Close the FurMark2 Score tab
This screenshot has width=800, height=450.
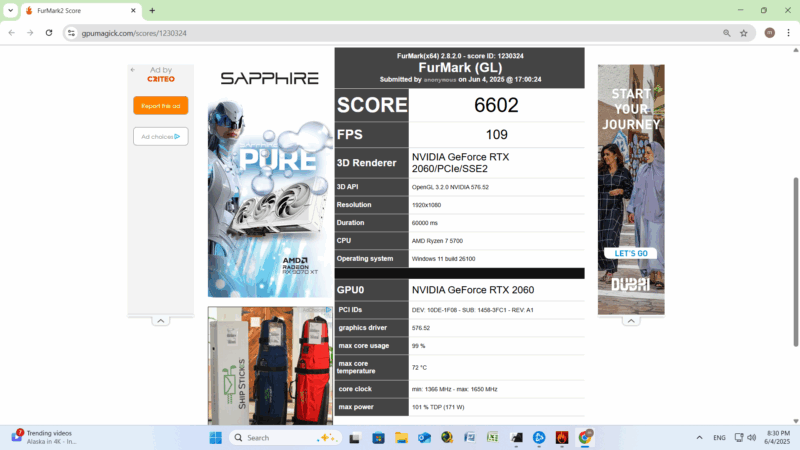click(x=133, y=10)
